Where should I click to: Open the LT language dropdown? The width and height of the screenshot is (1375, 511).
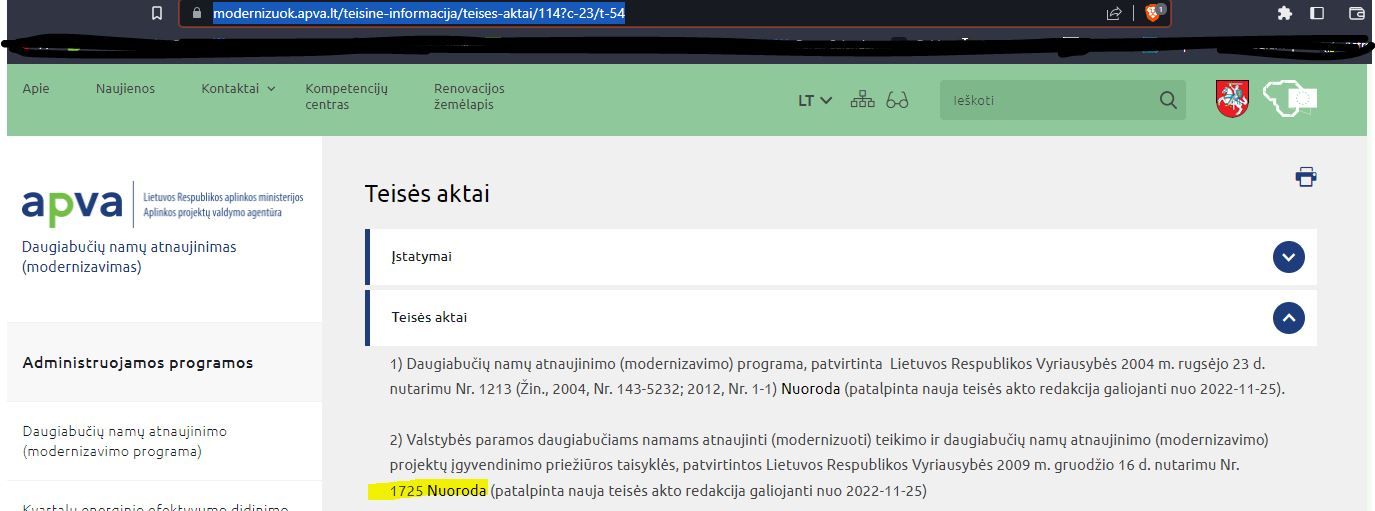tap(814, 100)
